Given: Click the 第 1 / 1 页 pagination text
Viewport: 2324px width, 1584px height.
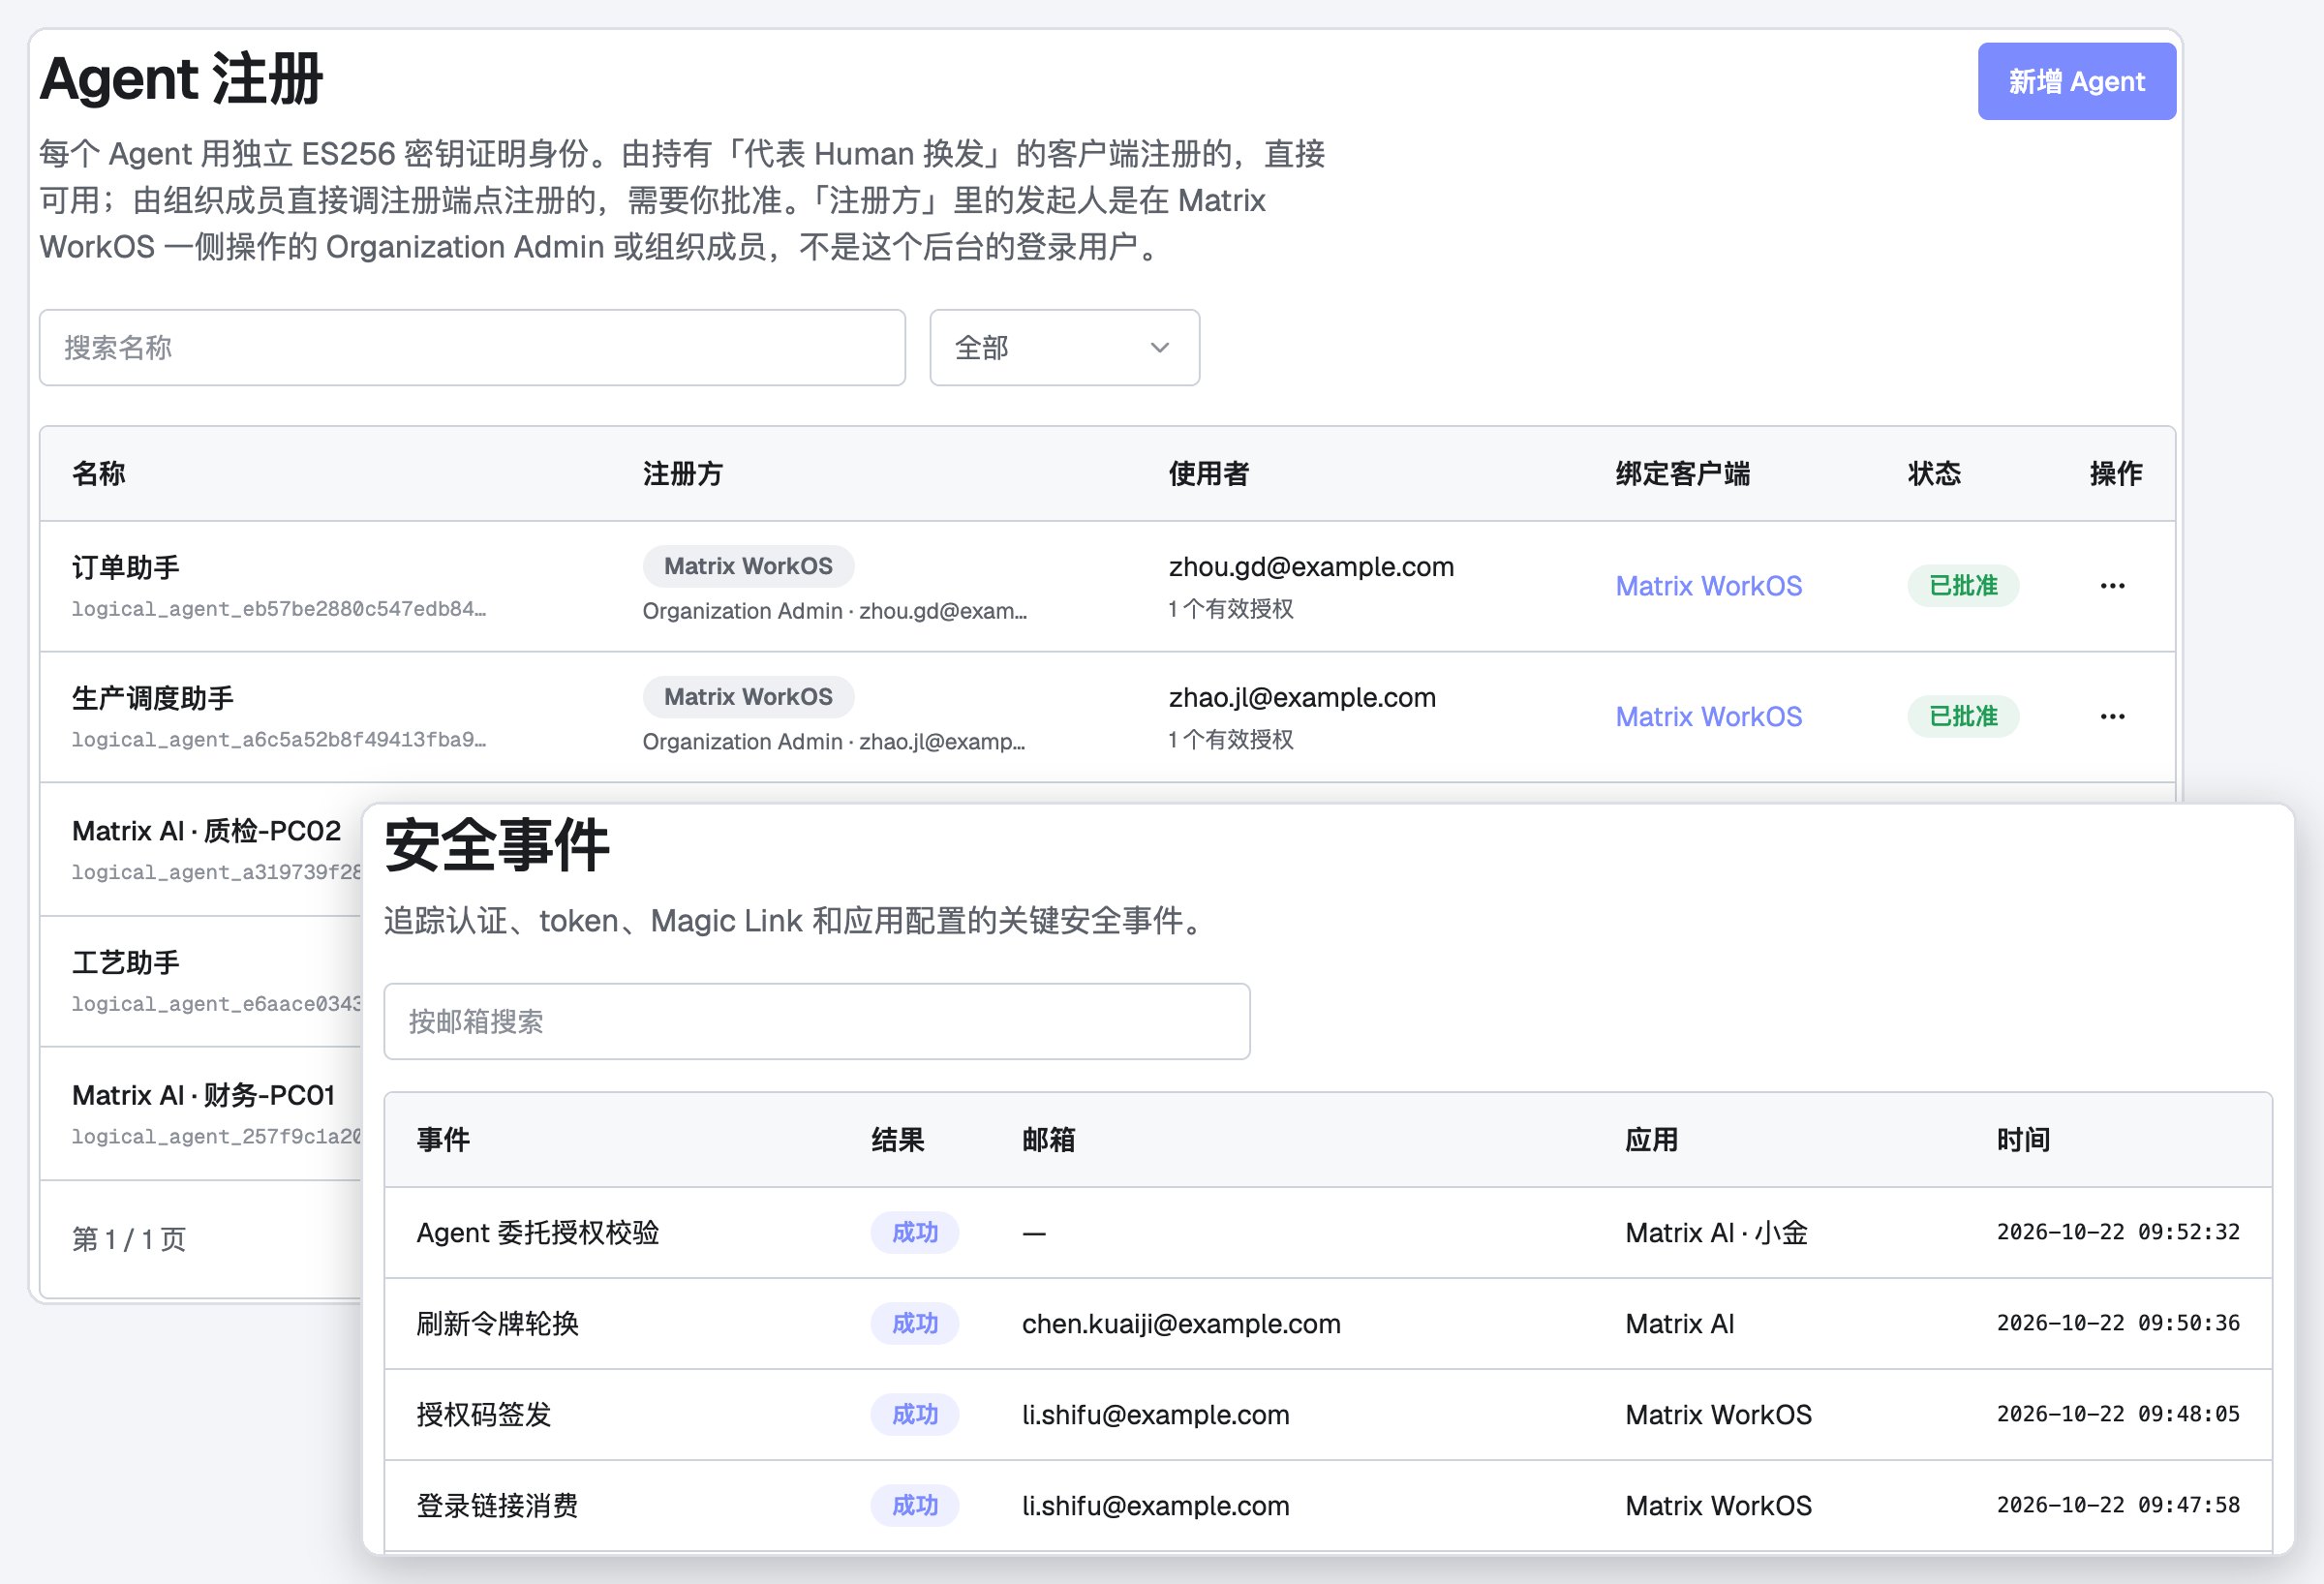Looking at the screenshot, I should 129,1240.
